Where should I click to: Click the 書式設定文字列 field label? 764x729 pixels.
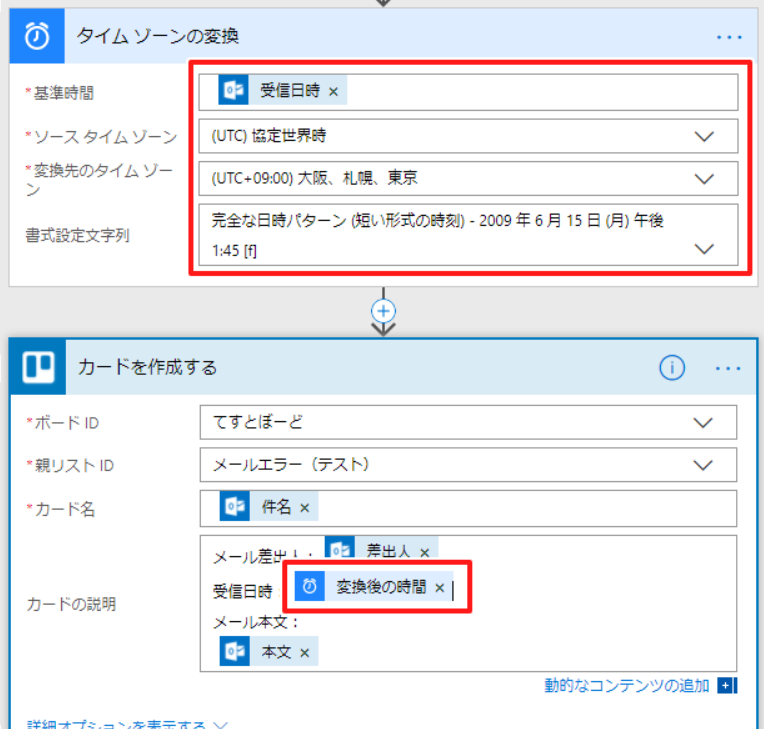(77, 235)
